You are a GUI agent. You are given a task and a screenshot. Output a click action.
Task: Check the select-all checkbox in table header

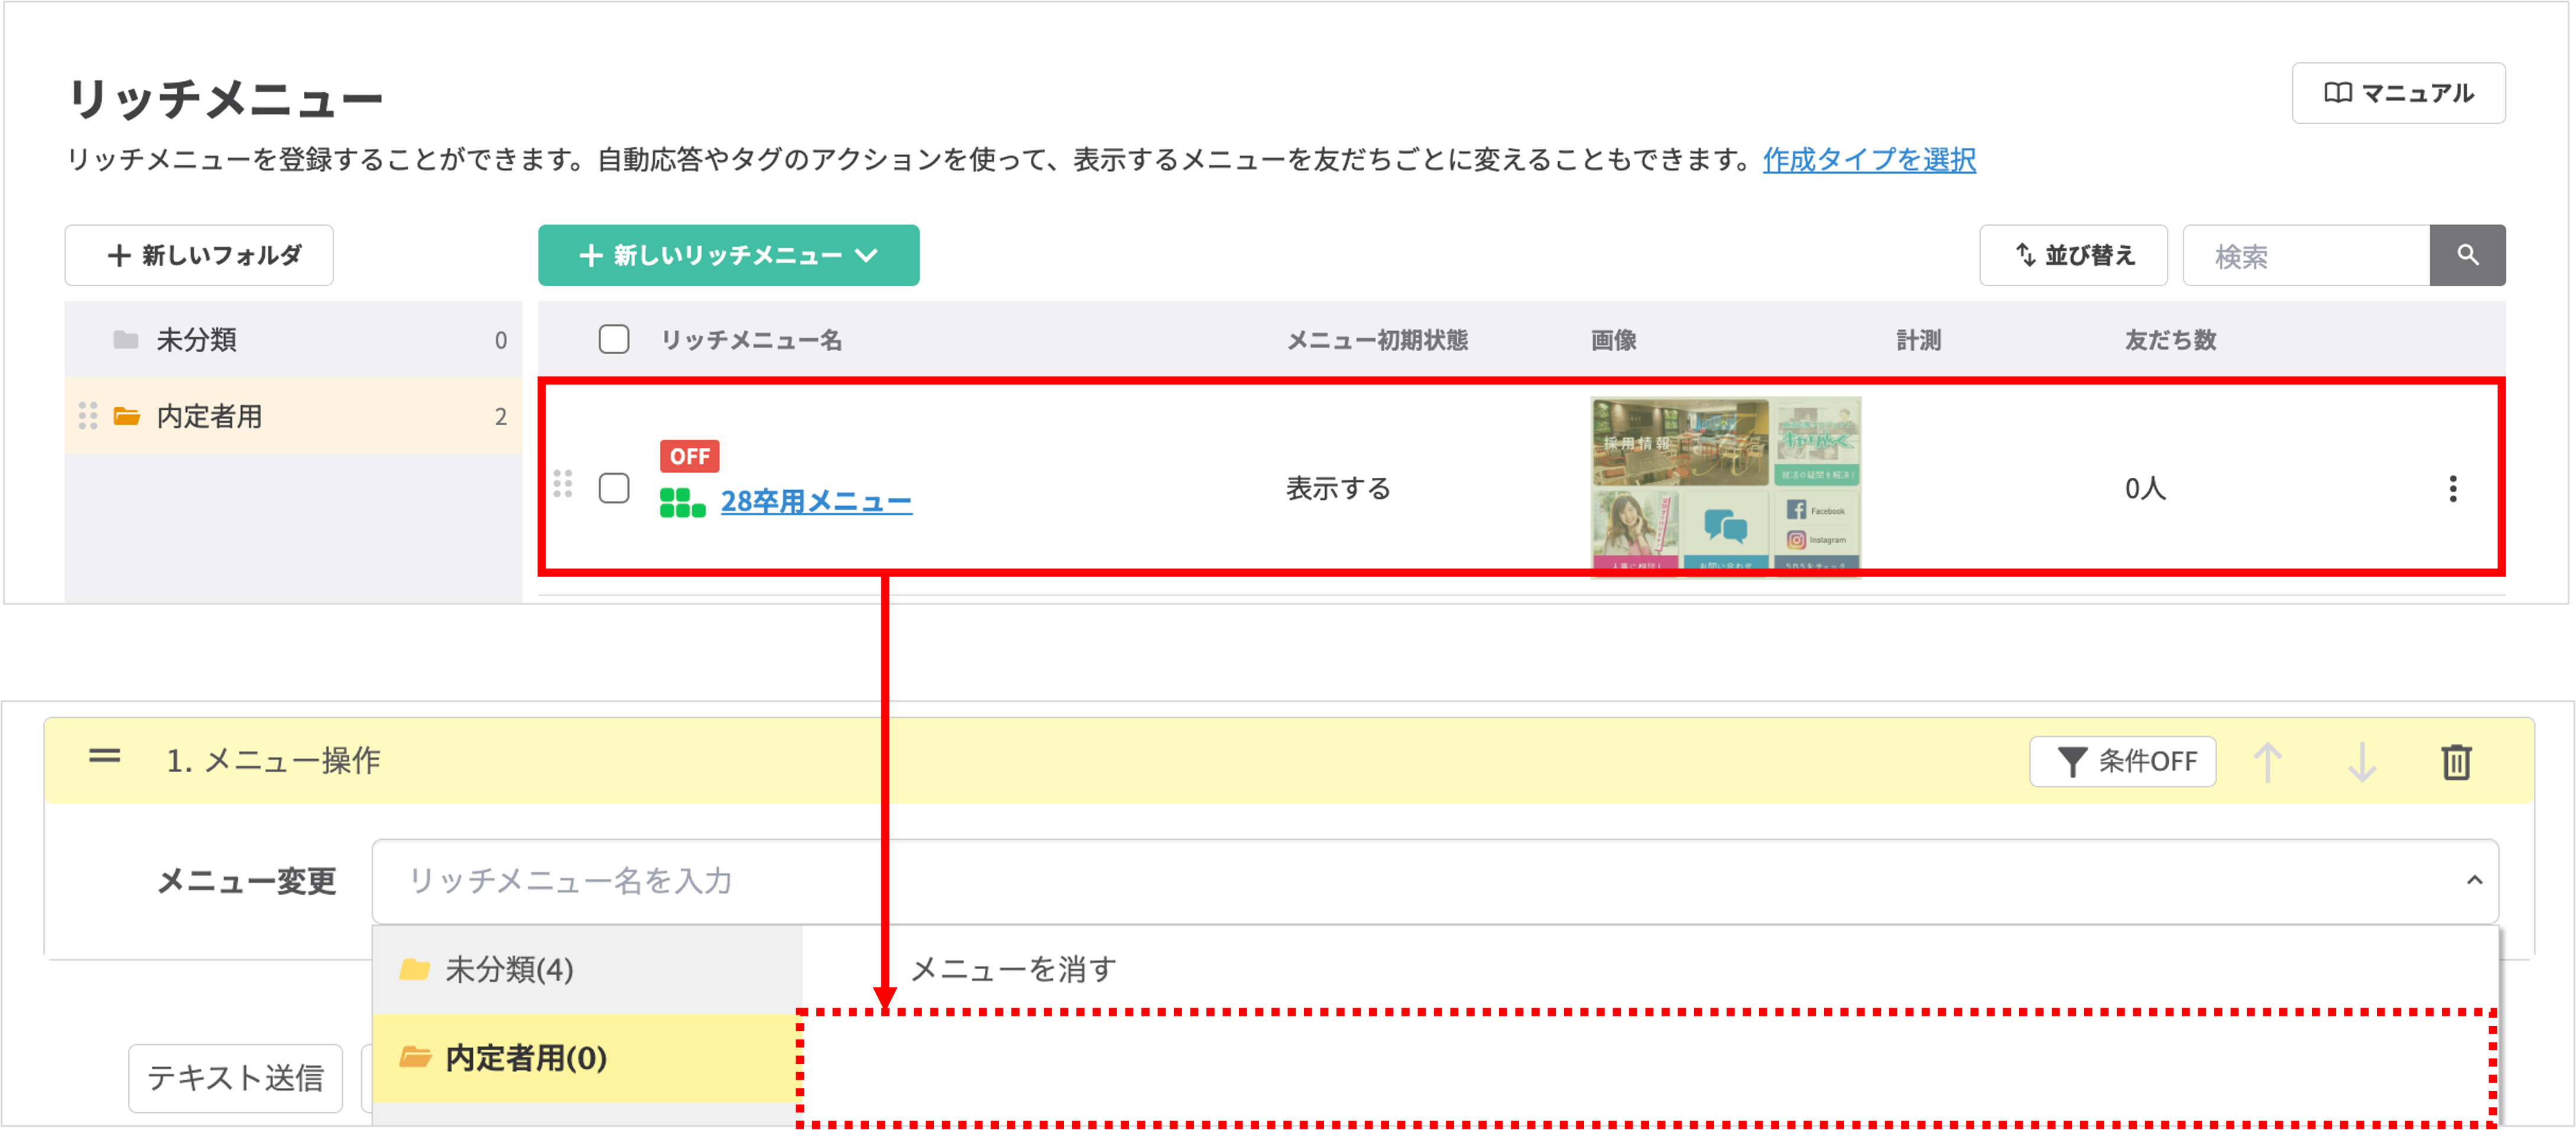(x=613, y=340)
